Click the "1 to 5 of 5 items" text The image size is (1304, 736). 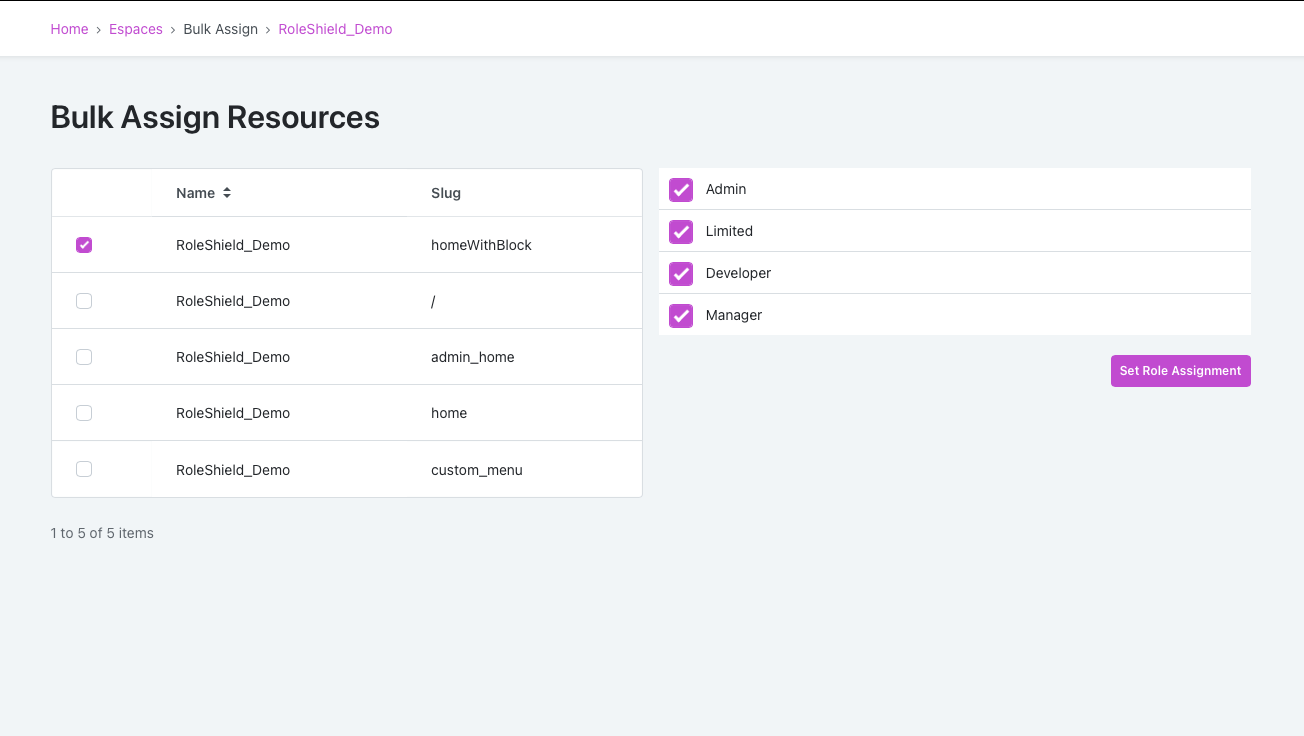[102, 533]
